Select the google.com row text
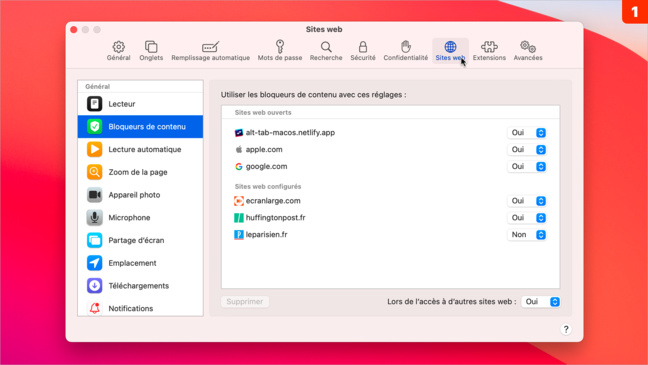 (x=267, y=167)
